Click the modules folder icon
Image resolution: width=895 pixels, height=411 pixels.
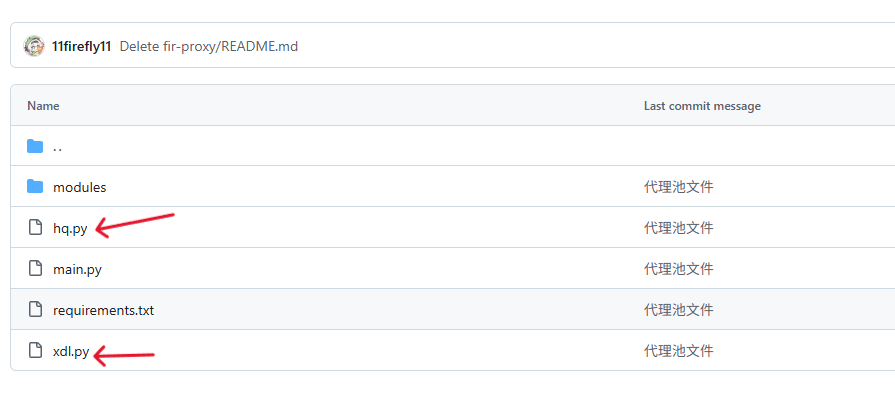pos(35,187)
